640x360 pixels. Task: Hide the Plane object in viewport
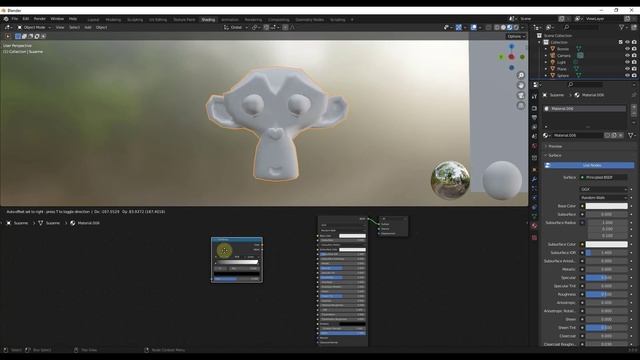627,69
